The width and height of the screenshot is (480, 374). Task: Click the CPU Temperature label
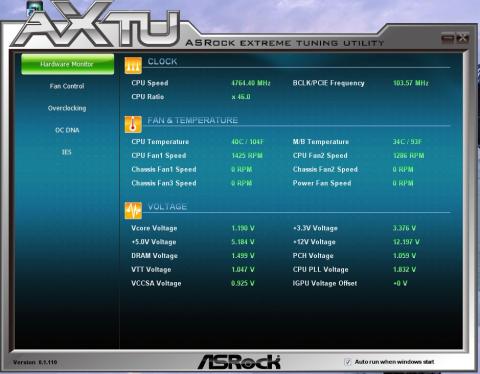(x=160, y=142)
